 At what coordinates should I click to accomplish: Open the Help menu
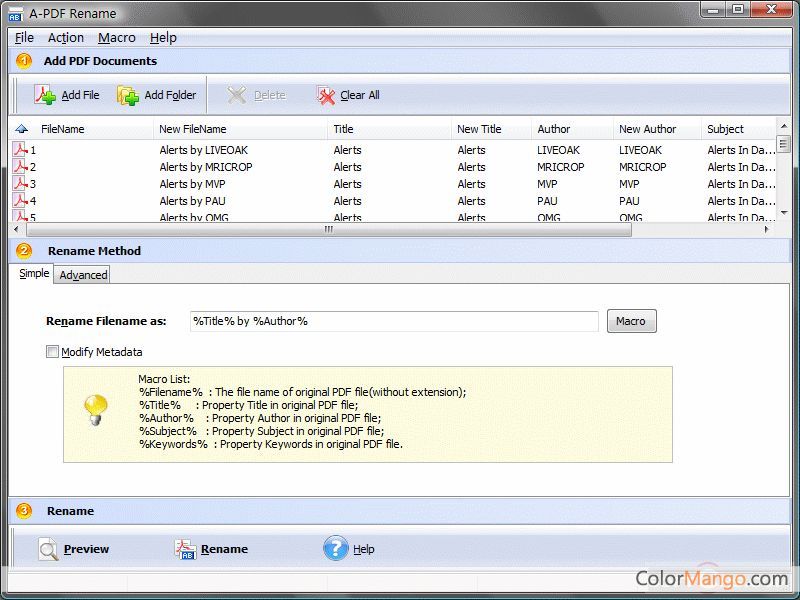click(x=163, y=38)
